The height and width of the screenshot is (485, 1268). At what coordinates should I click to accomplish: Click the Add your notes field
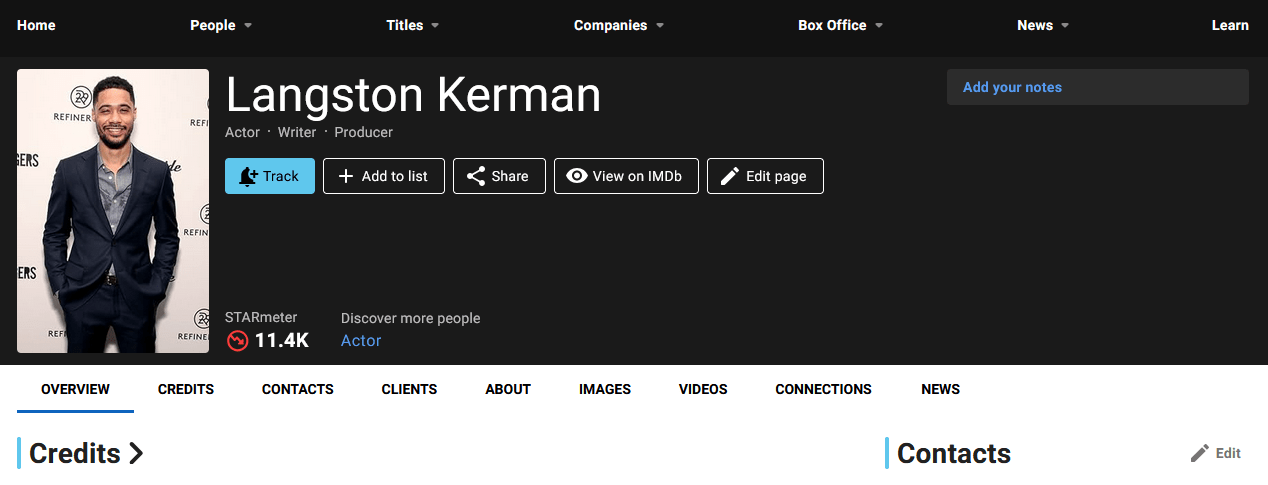click(1097, 88)
